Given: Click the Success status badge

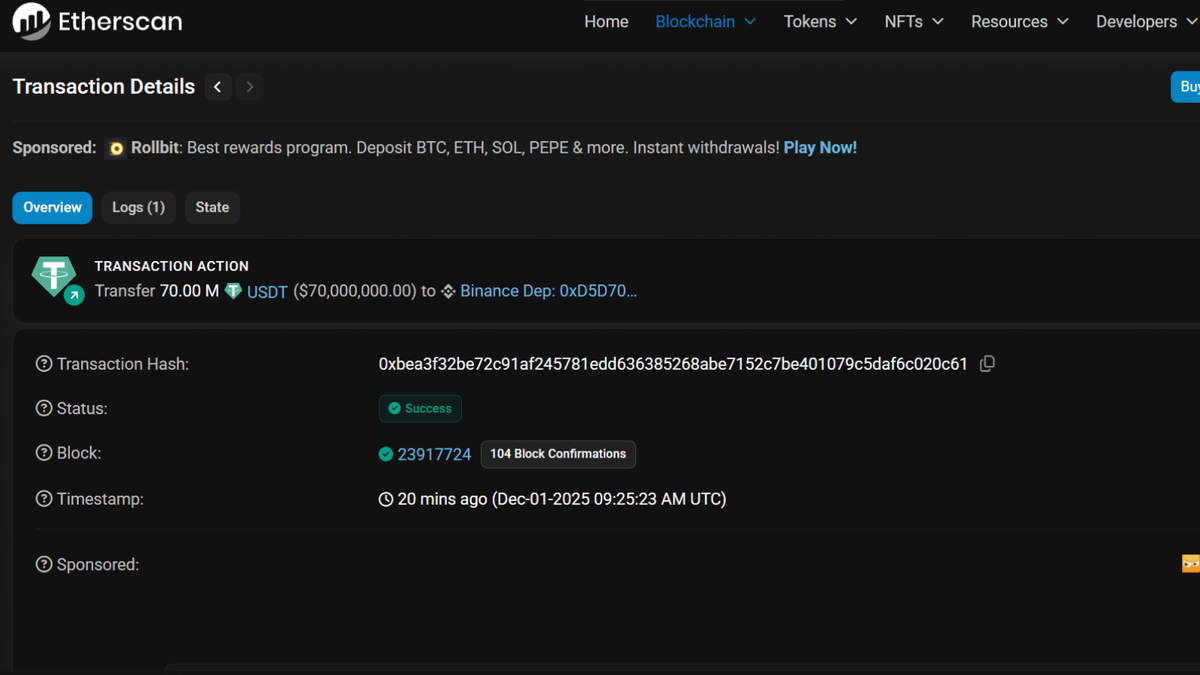Looking at the screenshot, I should 420,408.
